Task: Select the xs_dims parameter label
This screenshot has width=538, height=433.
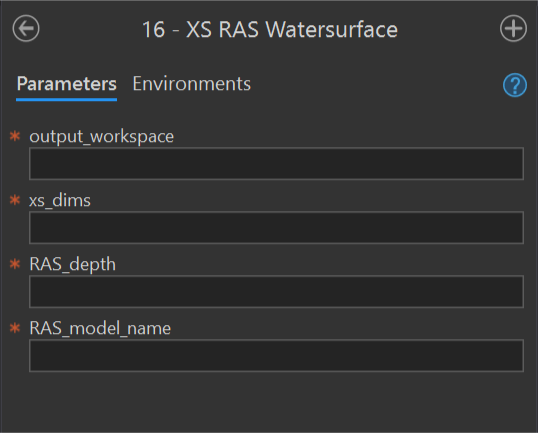Action: [x=60, y=200]
